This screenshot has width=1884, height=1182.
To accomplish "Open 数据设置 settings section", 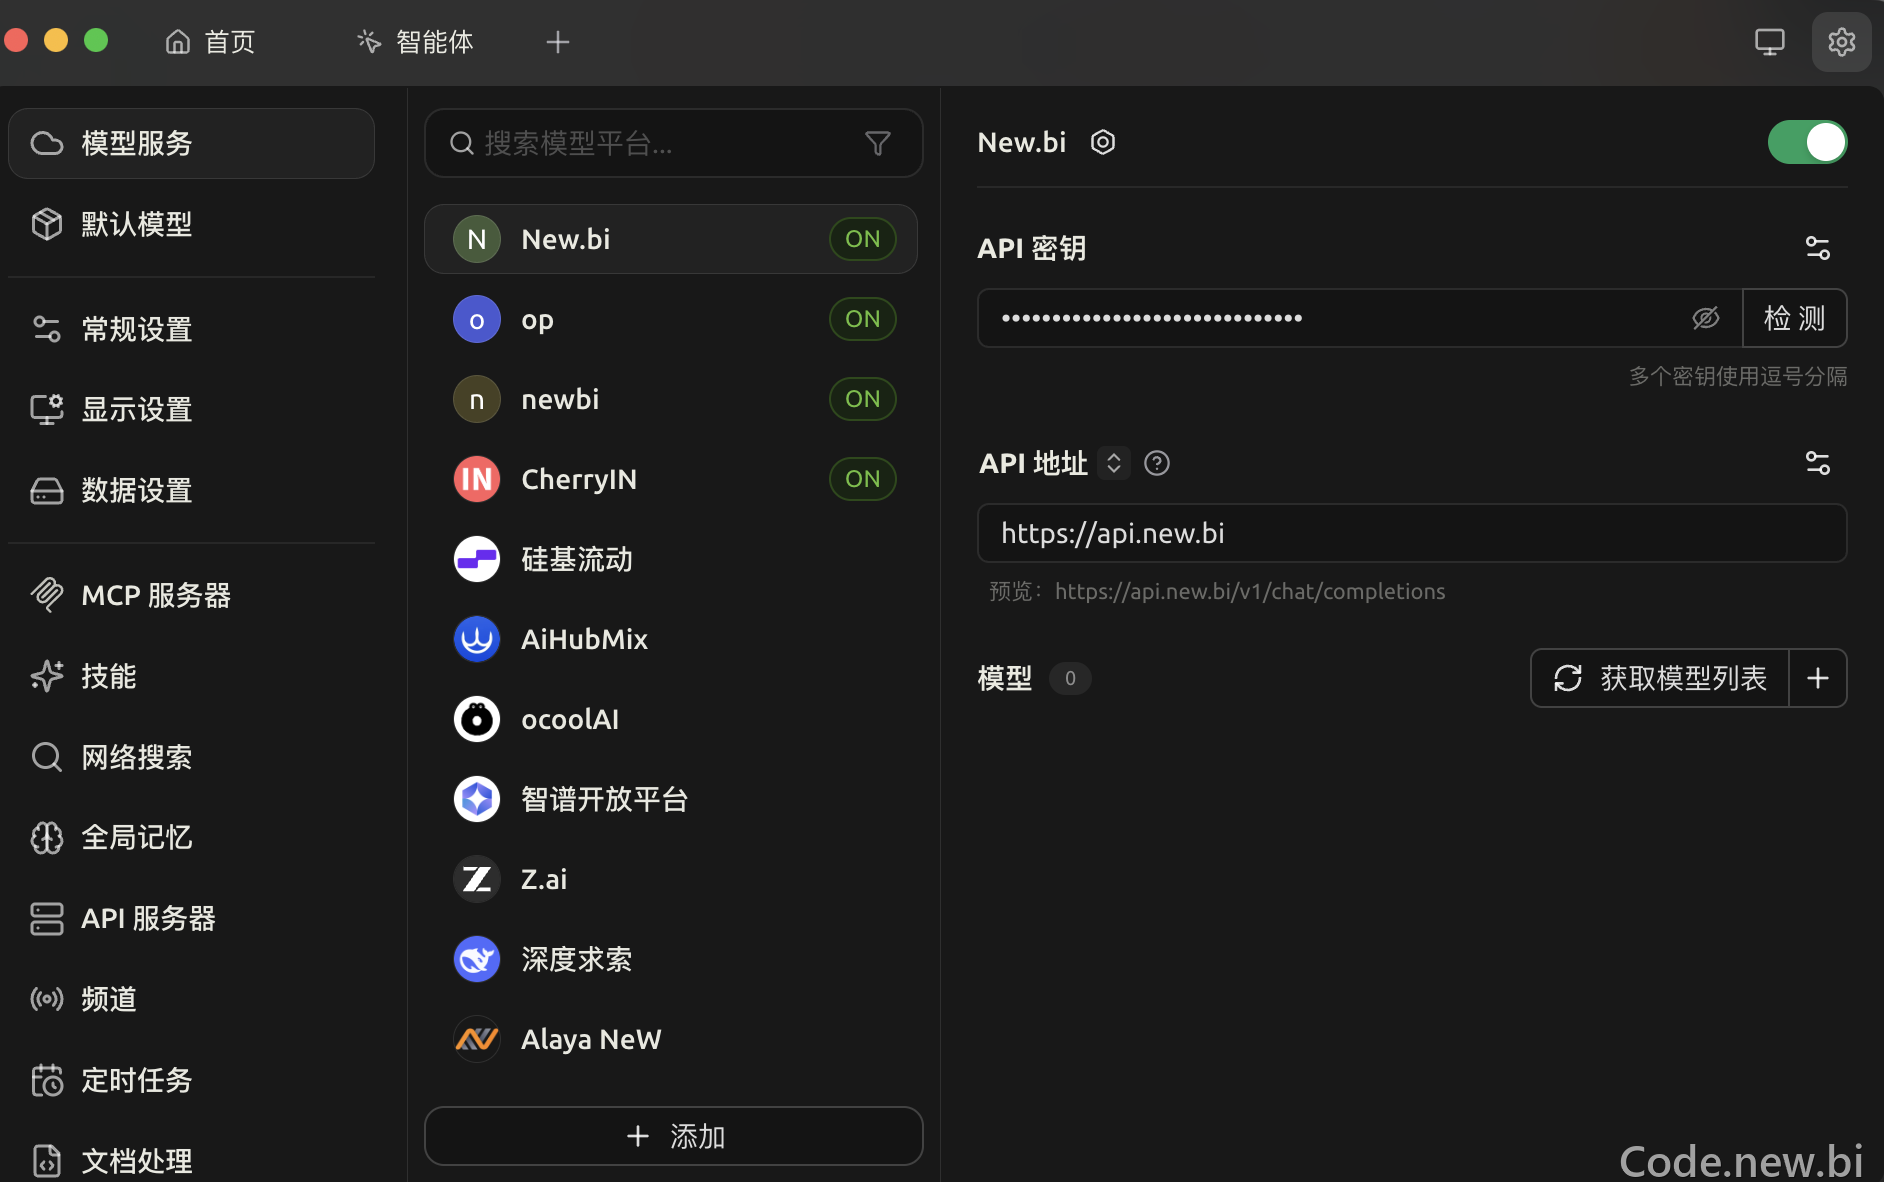I will click(x=191, y=490).
